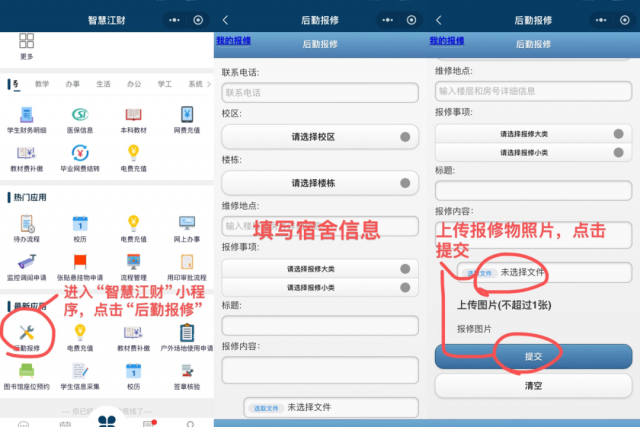Open 学生财务明细 icon
The width and height of the screenshot is (640, 427).
click(27, 116)
